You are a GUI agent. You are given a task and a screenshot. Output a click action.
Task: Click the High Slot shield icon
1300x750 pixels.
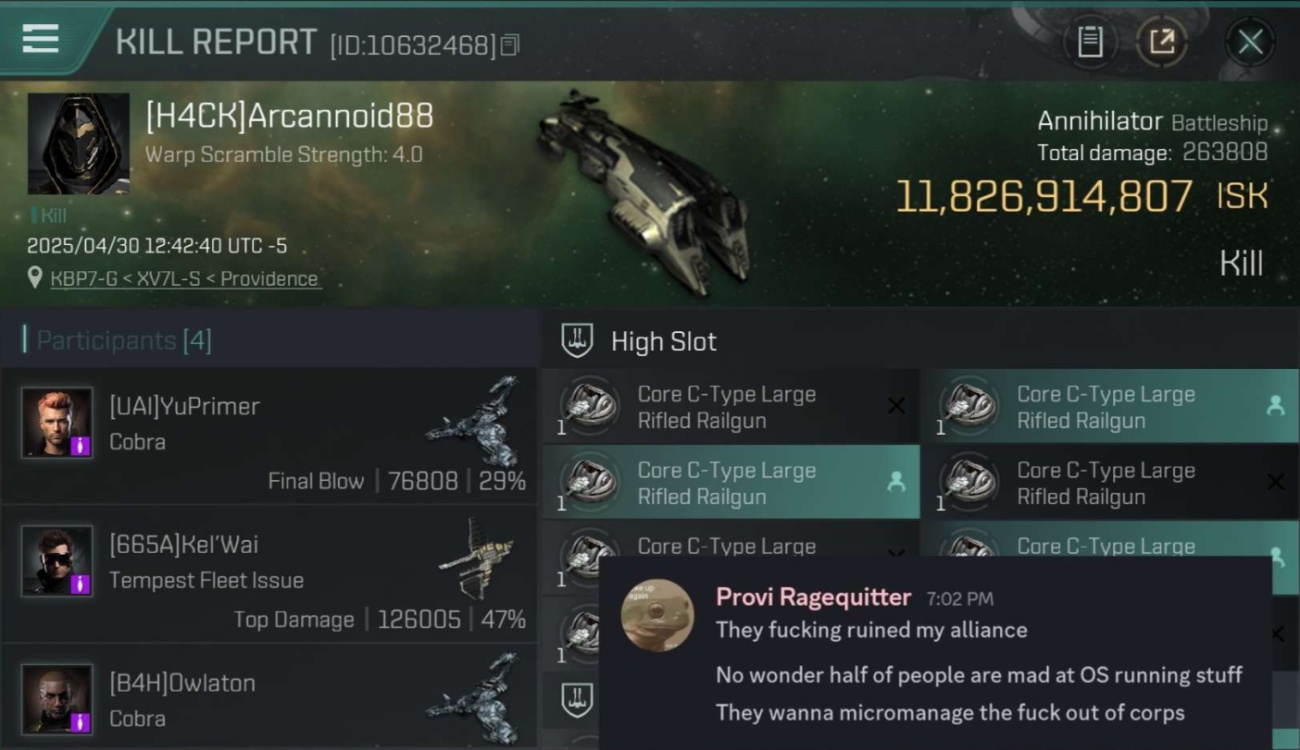(577, 340)
